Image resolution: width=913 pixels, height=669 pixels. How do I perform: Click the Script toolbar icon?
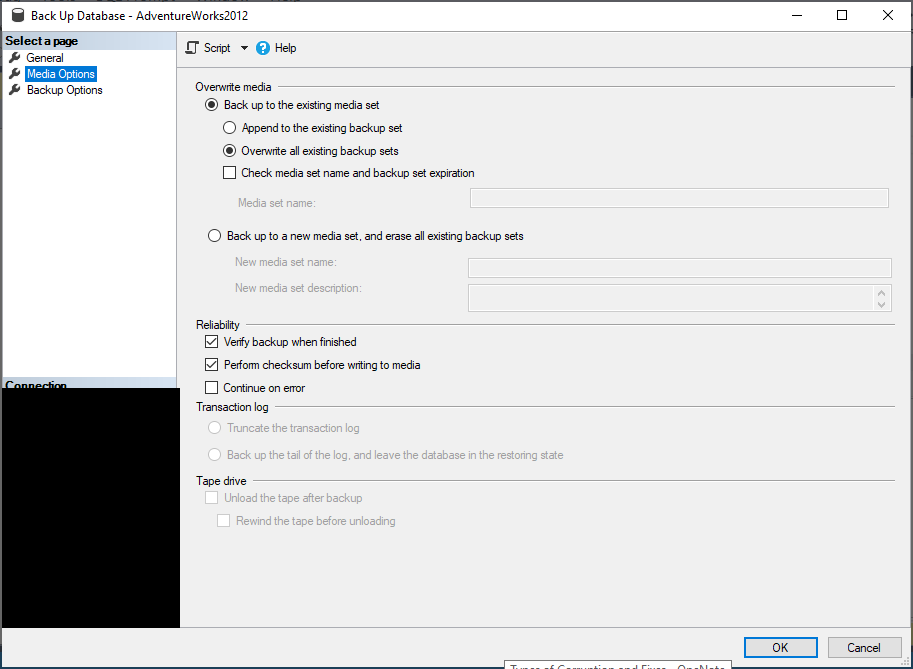coord(192,48)
